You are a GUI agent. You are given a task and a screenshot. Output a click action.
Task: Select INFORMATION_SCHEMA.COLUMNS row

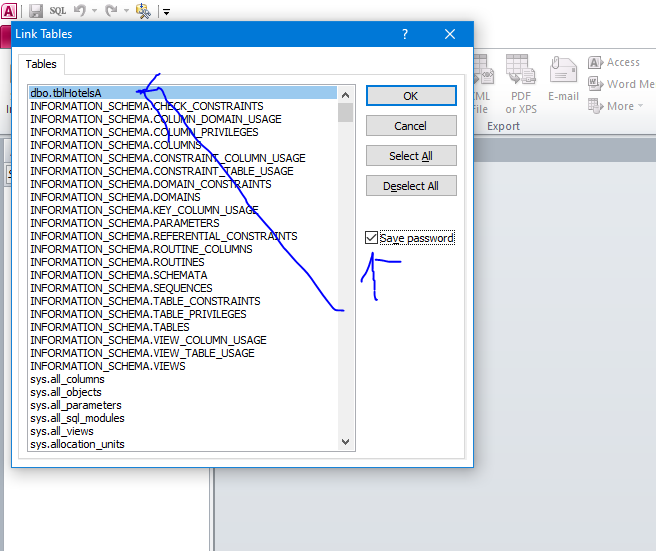coord(183,145)
